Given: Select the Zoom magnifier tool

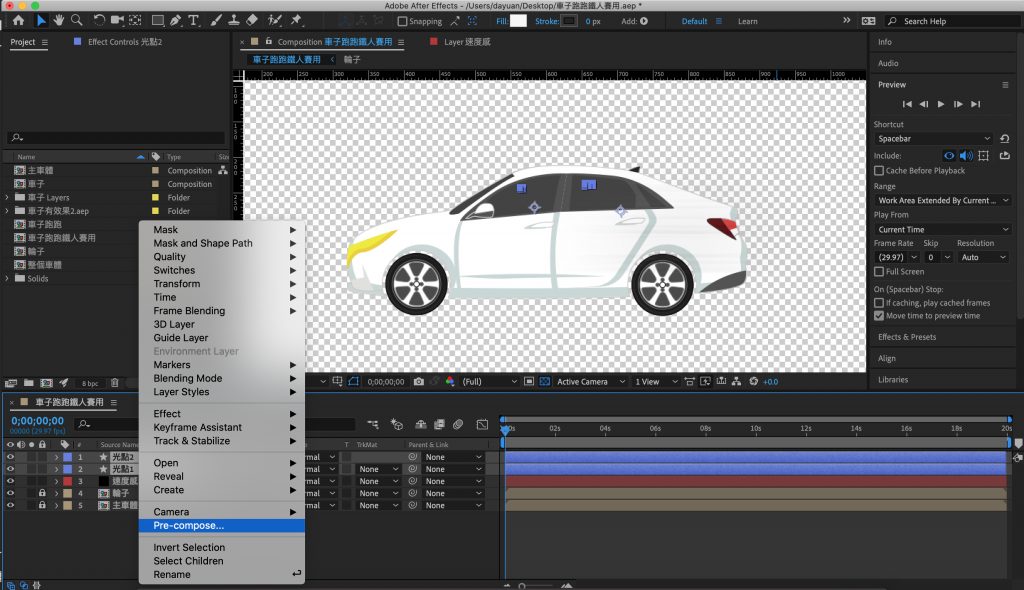Looking at the screenshot, I should click(78, 20).
